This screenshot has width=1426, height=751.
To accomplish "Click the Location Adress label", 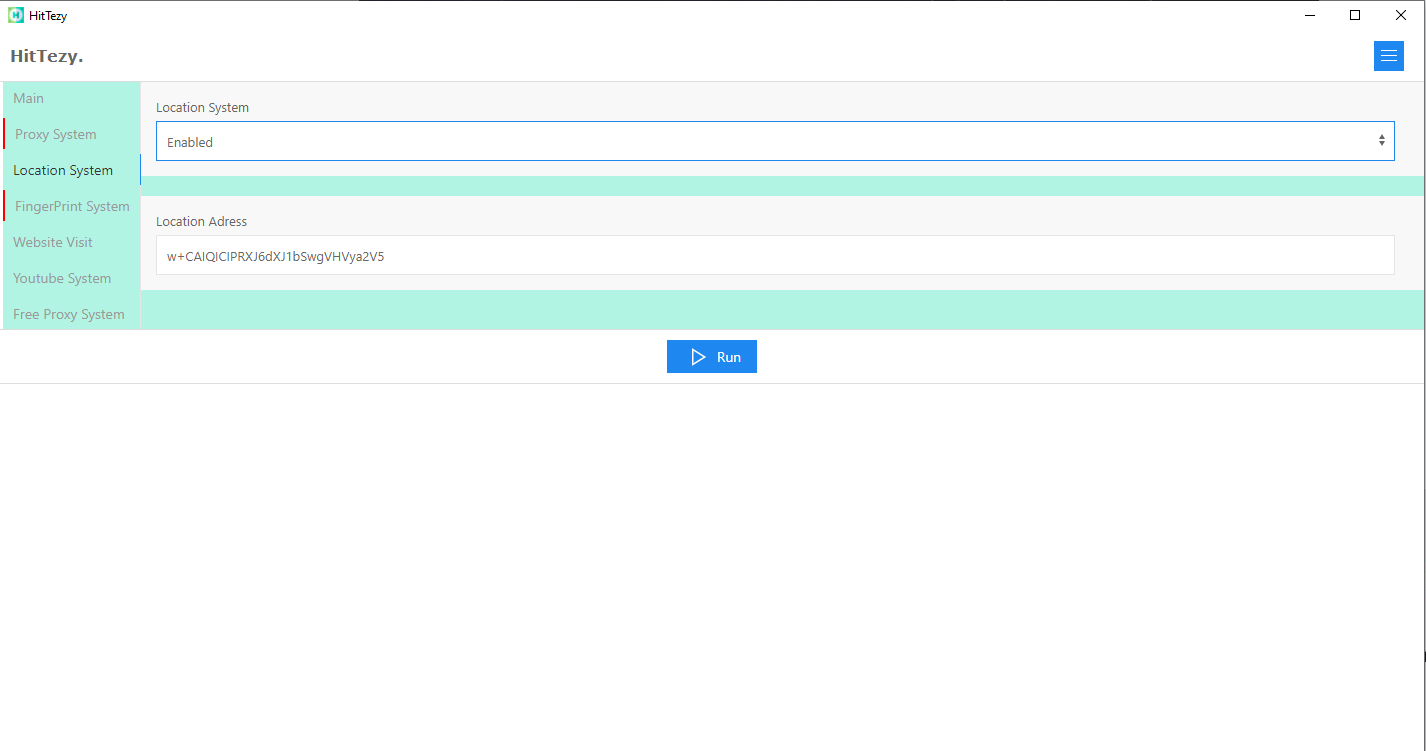I will click(x=201, y=221).
